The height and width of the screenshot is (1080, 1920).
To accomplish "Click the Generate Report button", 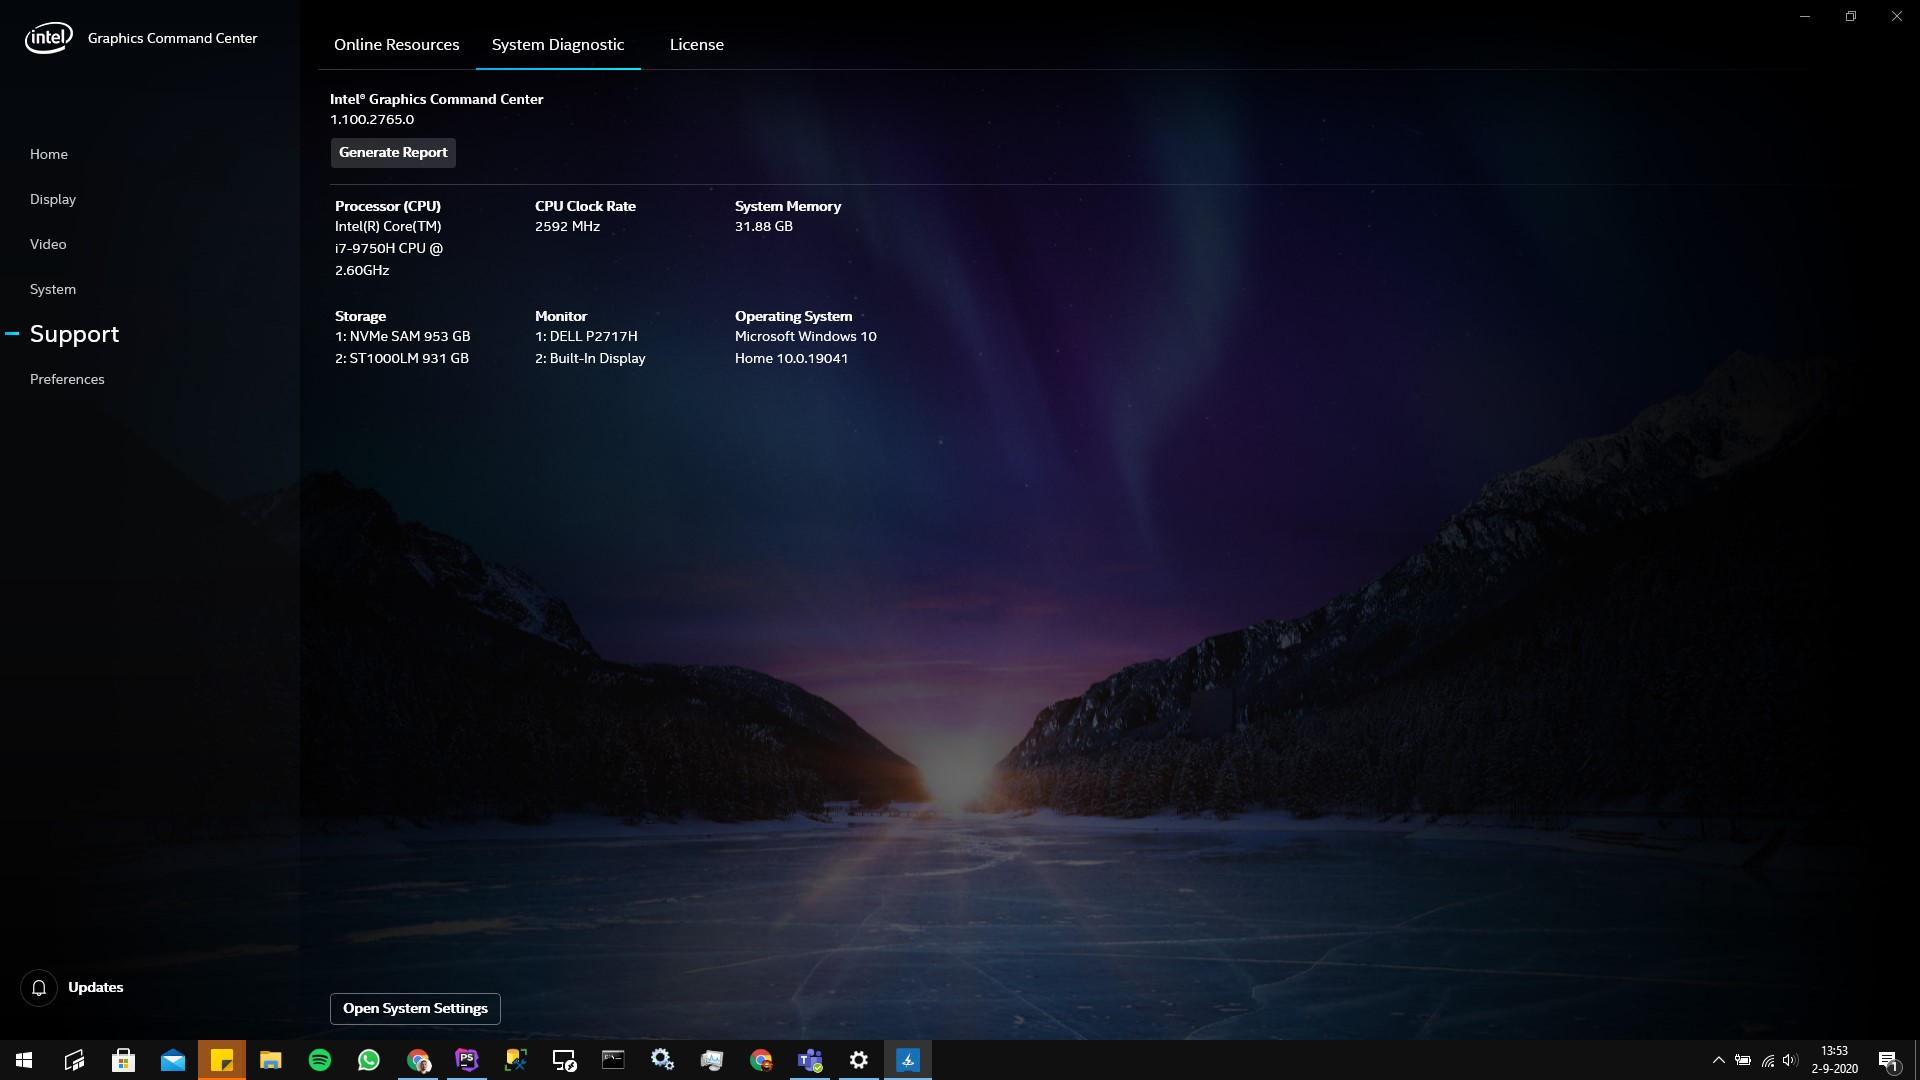I will 393,152.
